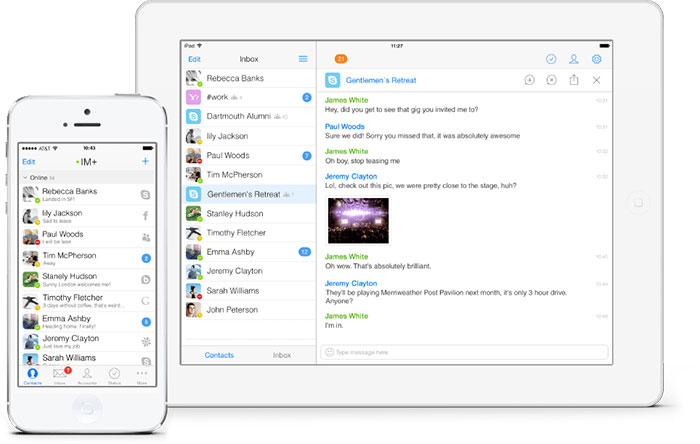Tap unread badge on iPad Paul Woods row
The height and width of the screenshot is (444, 700).
pyautogui.click(x=307, y=156)
